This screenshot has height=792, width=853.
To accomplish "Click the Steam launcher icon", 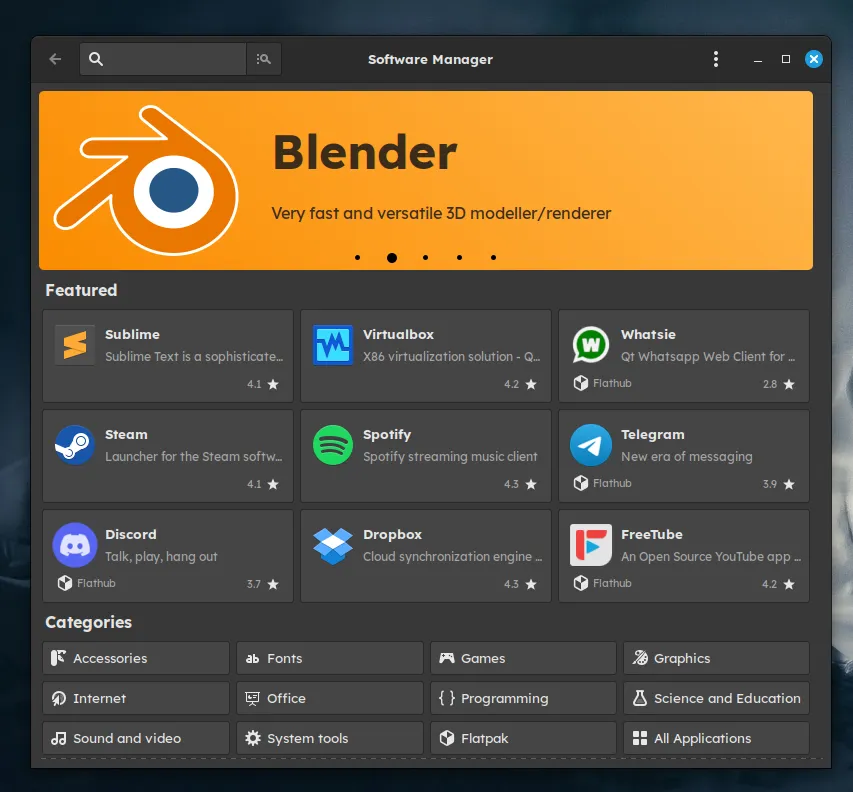I will point(75,443).
